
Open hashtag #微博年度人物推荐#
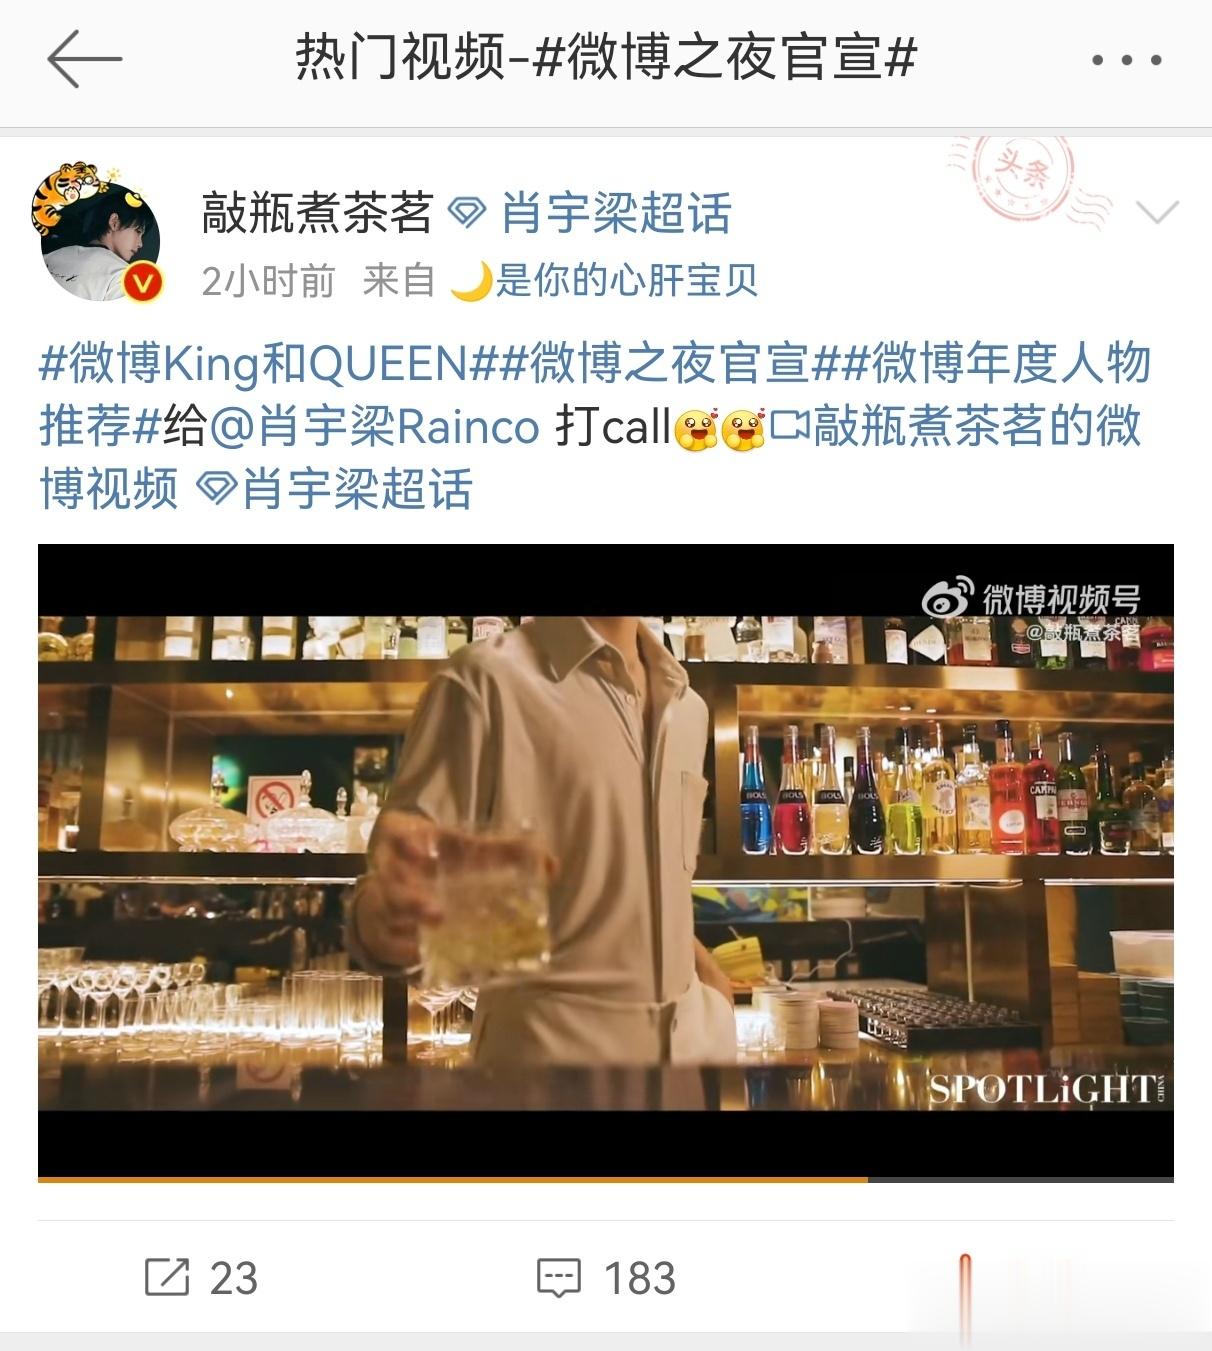(594, 394)
